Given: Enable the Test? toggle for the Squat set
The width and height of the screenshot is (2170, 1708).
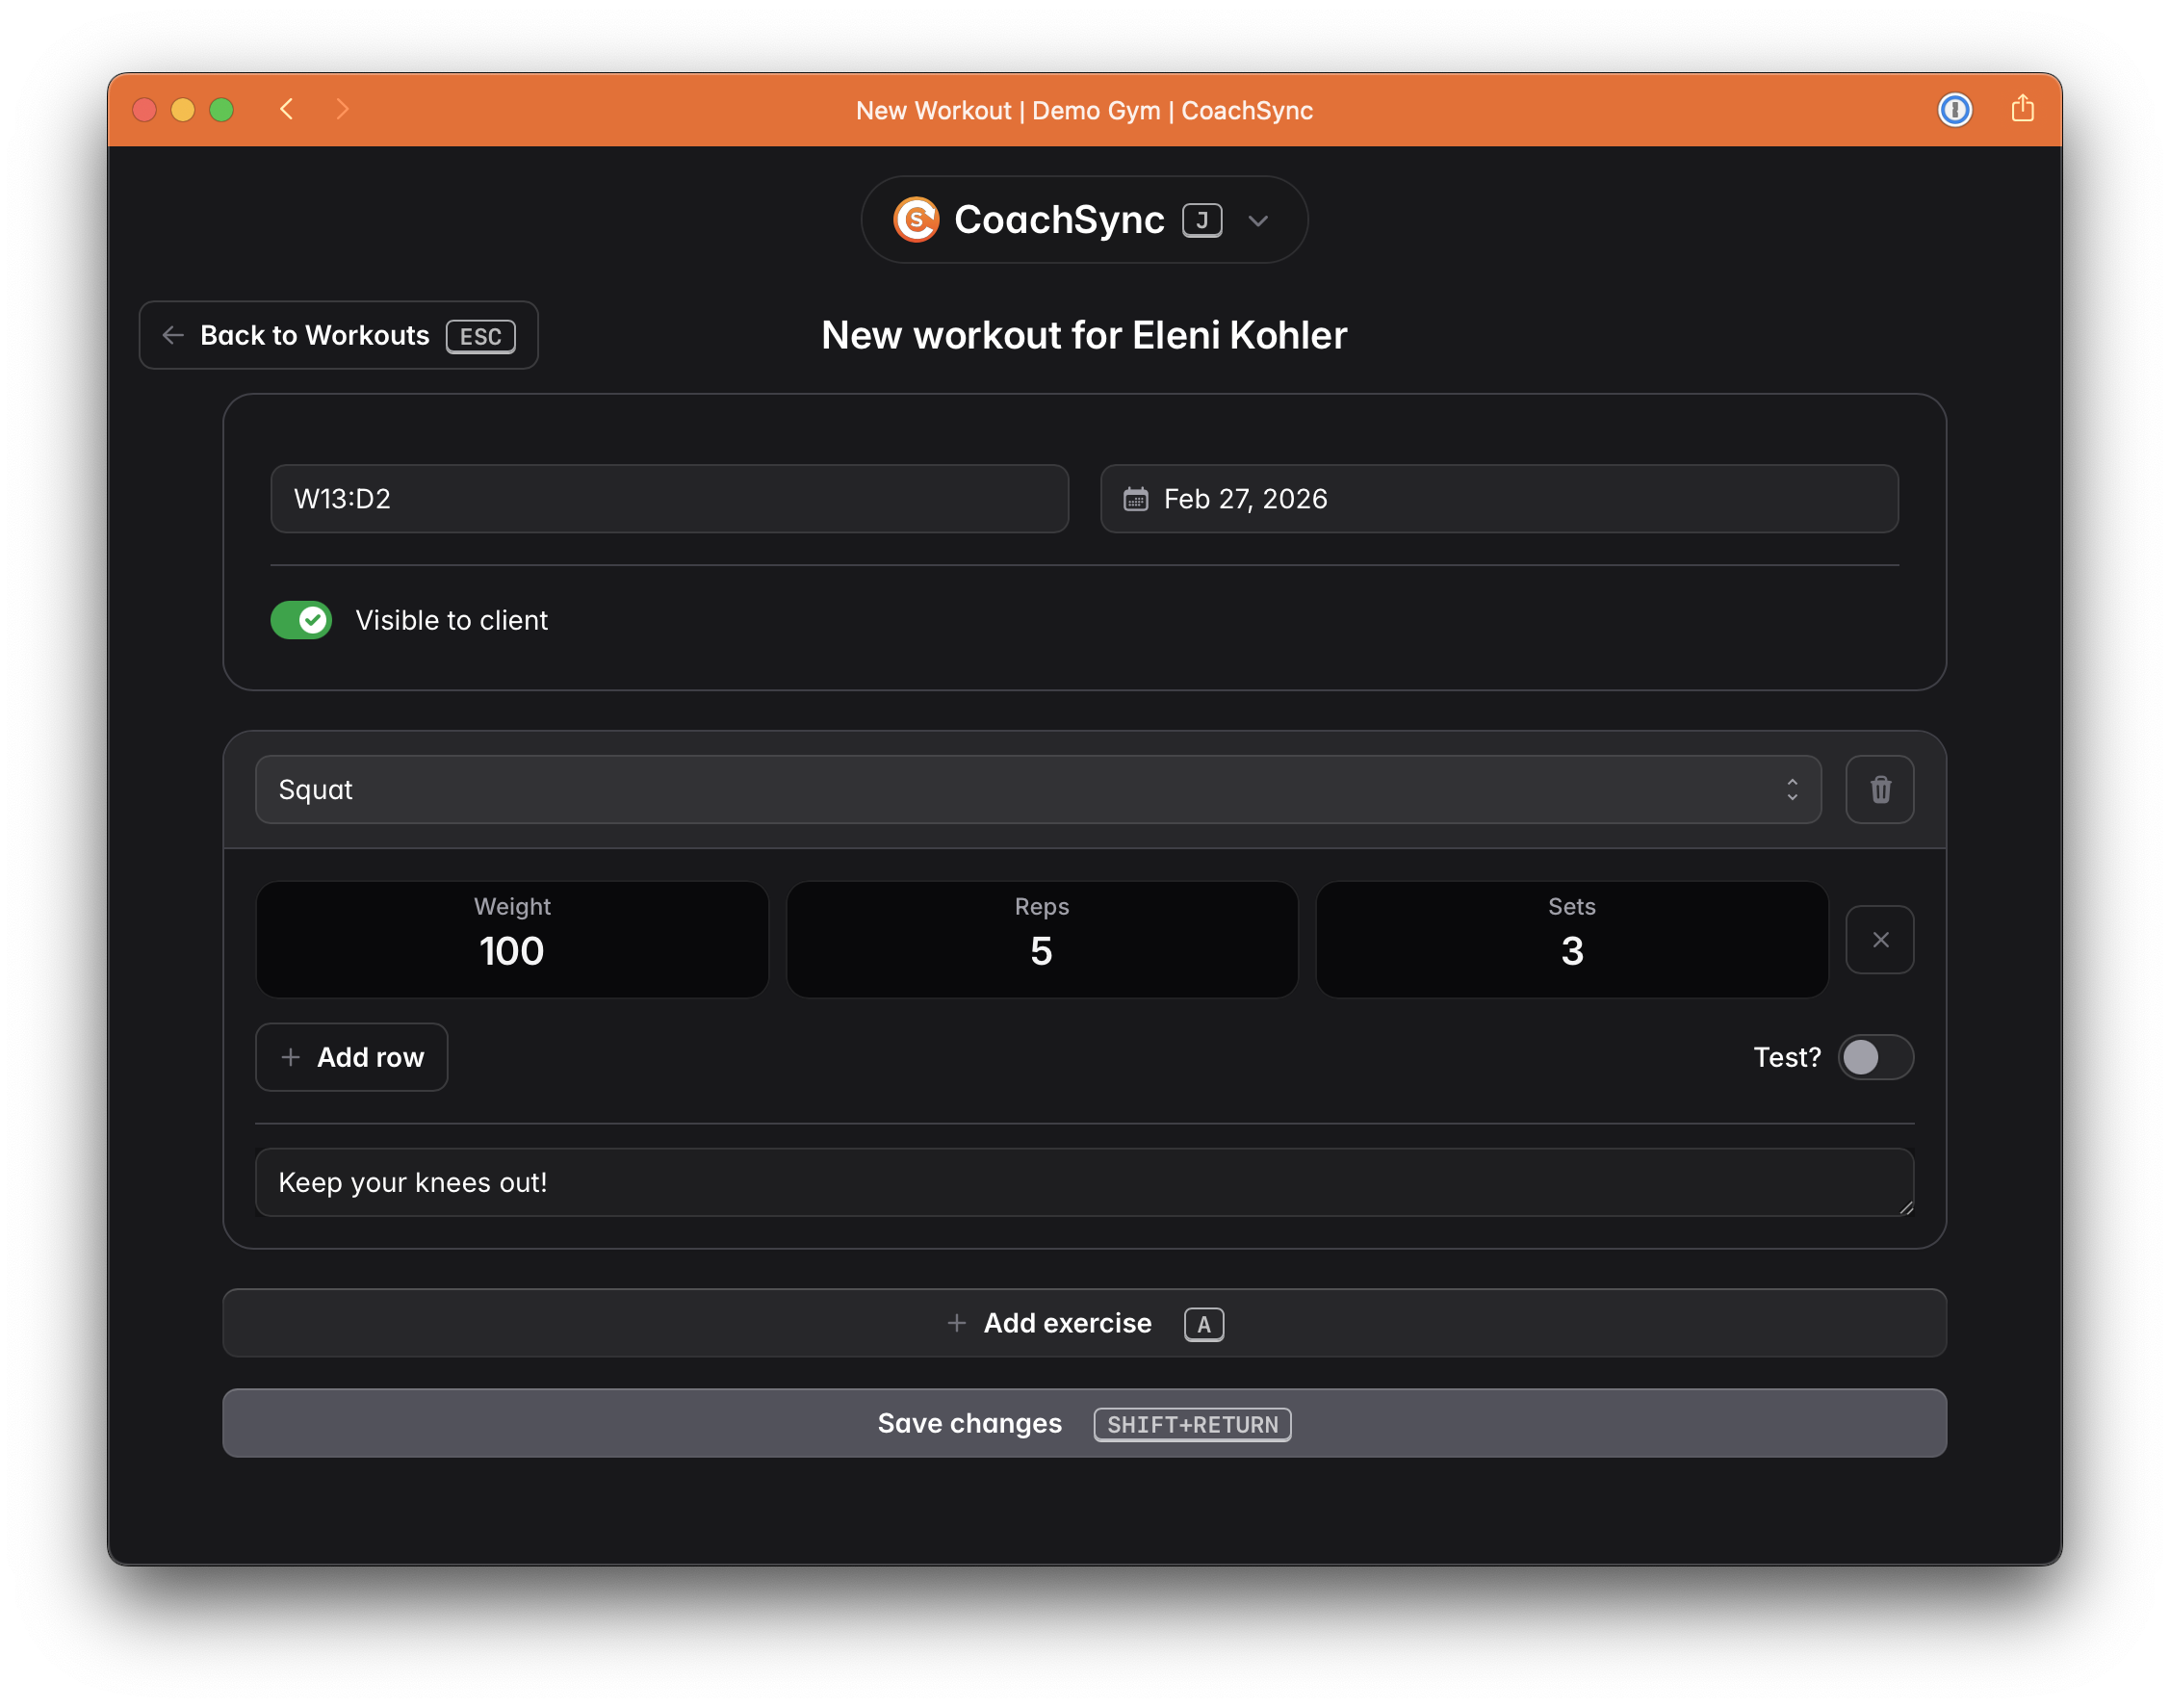Looking at the screenshot, I should pyautogui.click(x=1874, y=1057).
